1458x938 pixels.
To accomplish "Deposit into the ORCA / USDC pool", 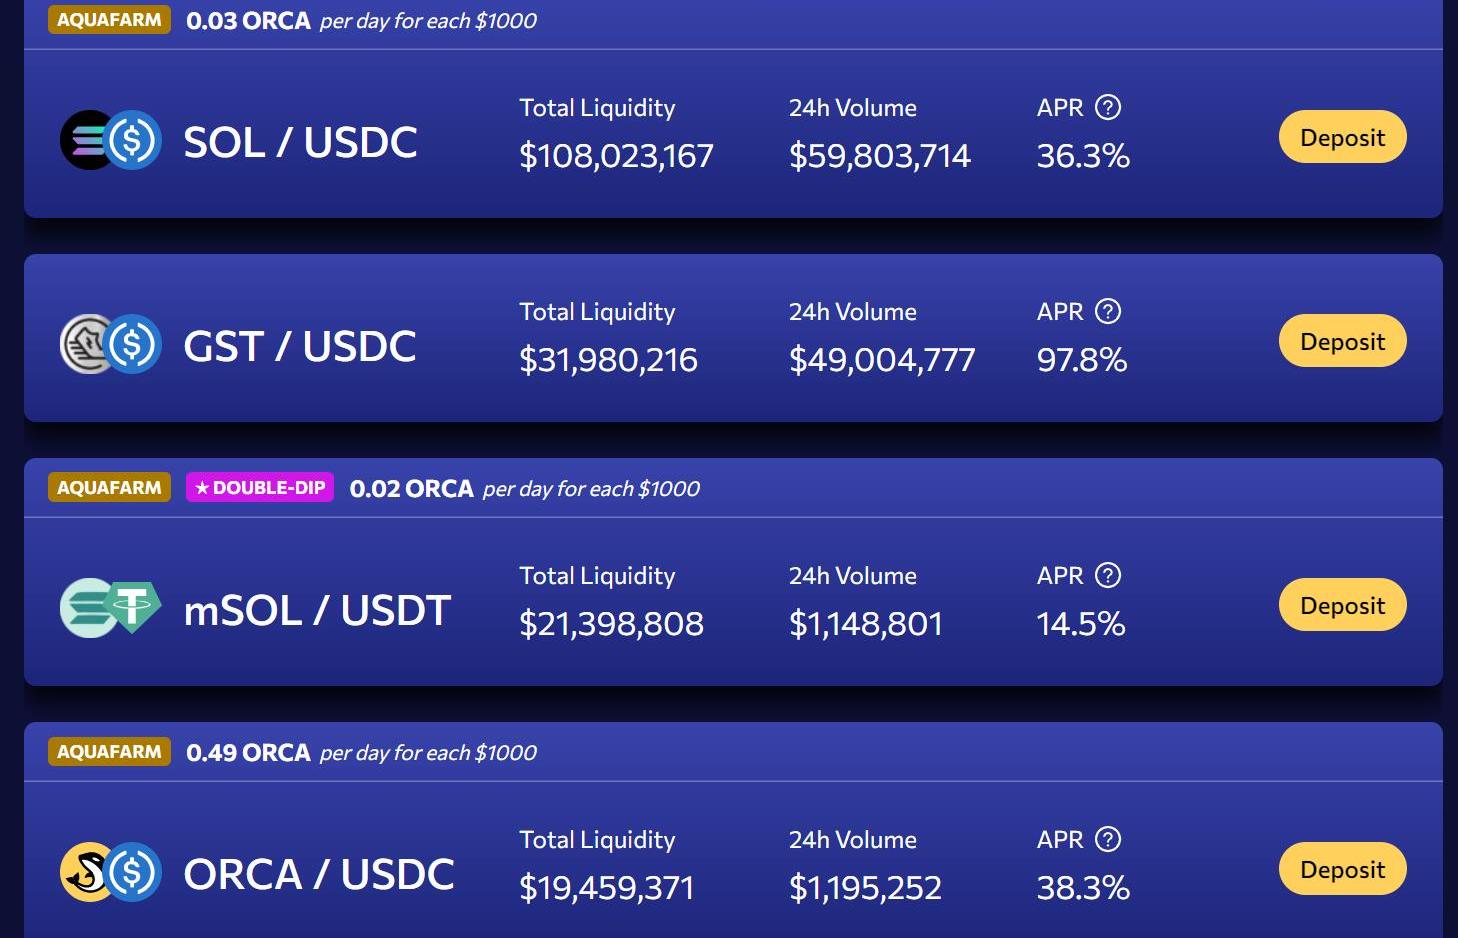I will [x=1342, y=869].
